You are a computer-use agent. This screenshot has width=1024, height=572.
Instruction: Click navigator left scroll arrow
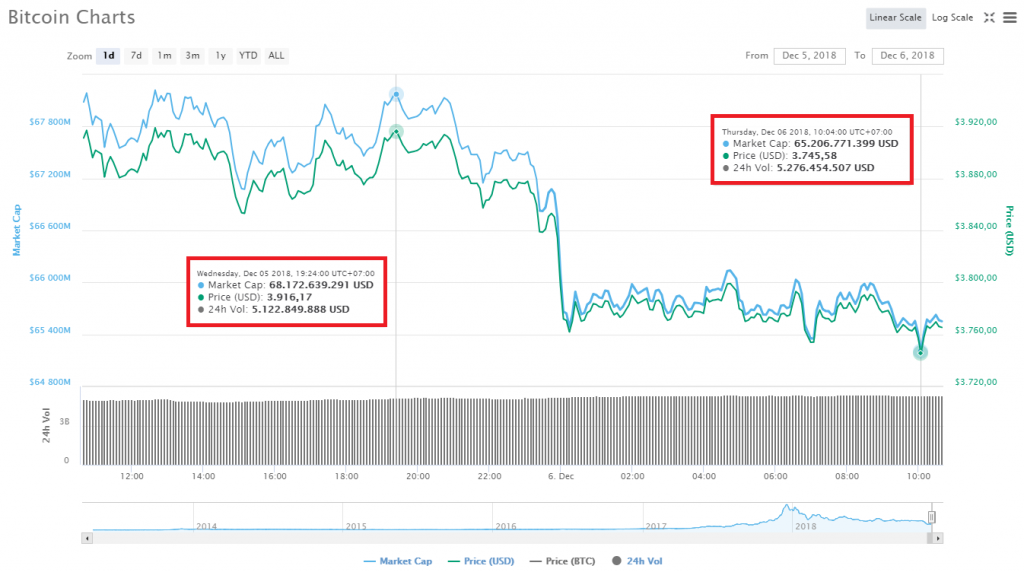click(87, 538)
